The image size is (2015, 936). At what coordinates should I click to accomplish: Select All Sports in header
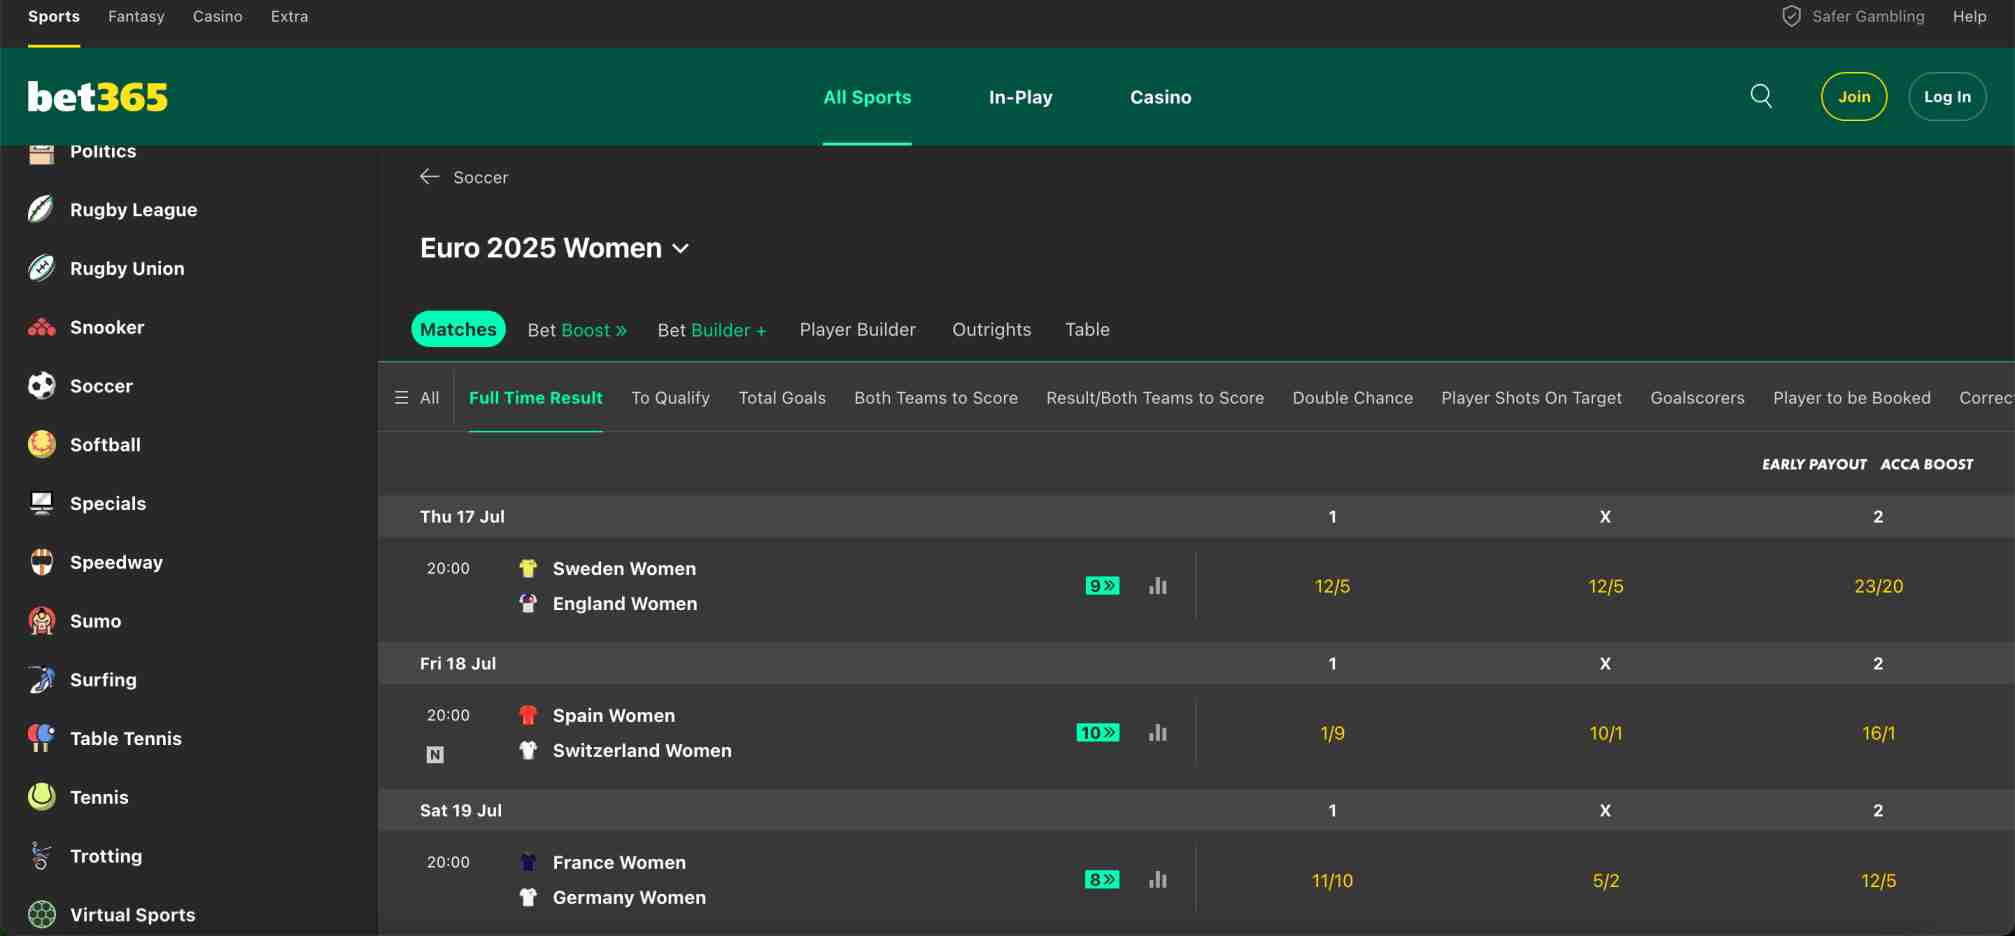point(867,97)
